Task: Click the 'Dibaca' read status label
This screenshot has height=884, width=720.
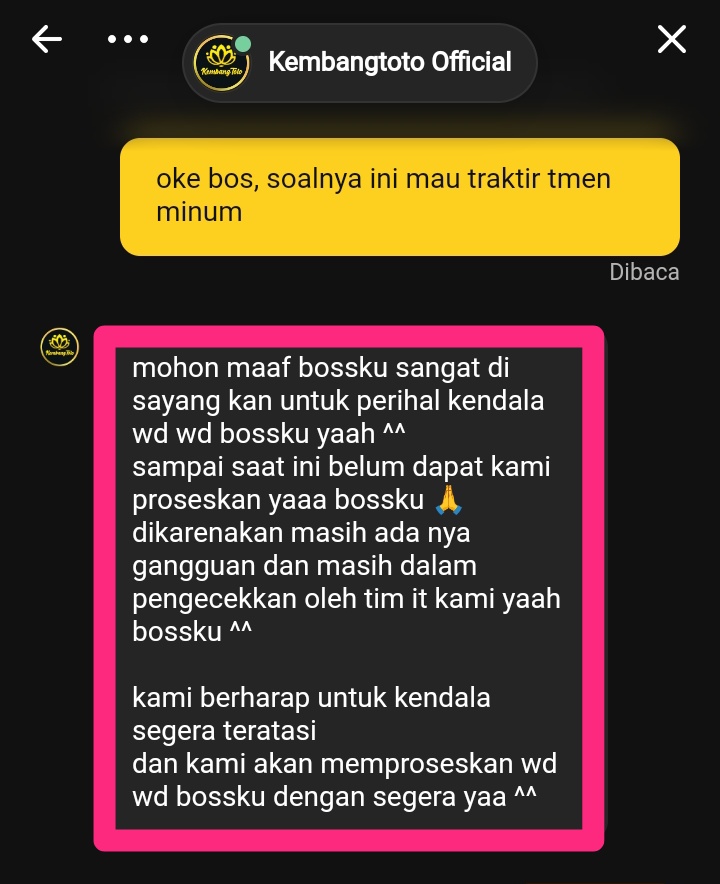Action: pos(644,272)
